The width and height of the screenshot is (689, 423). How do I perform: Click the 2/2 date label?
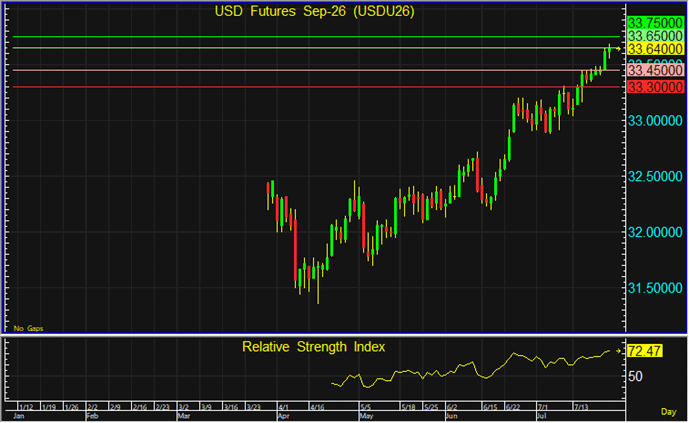pyautogui.click(x=92, y=407)
